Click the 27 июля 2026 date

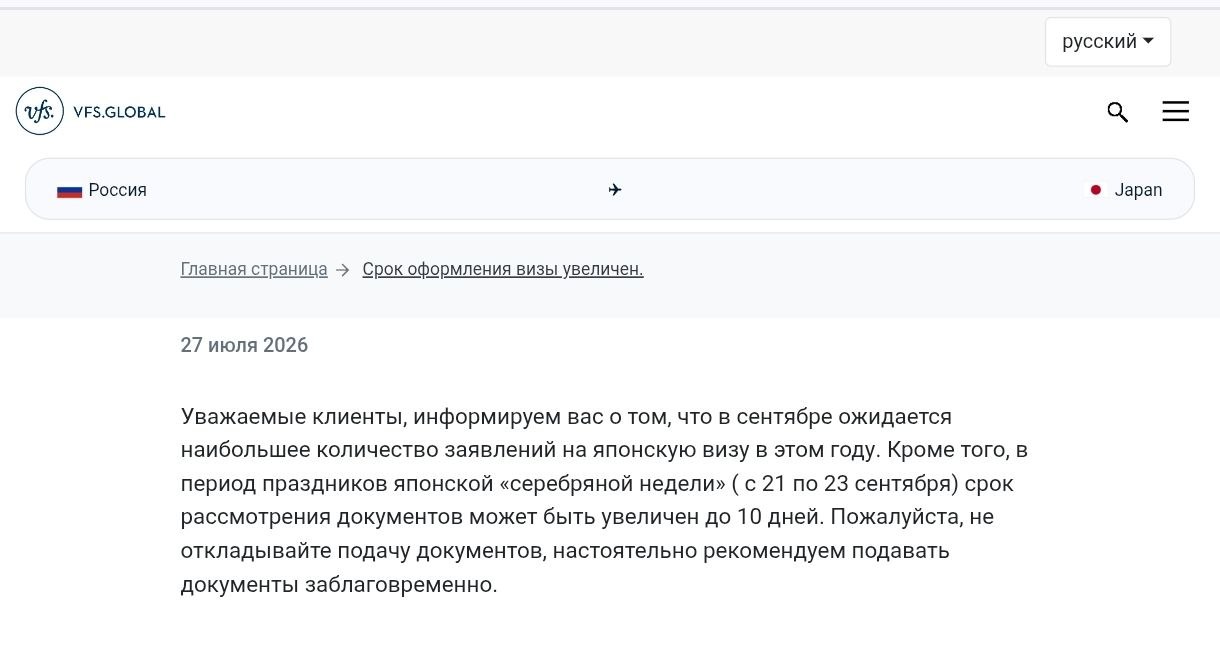pyautogui.click(x=244, y=345)
